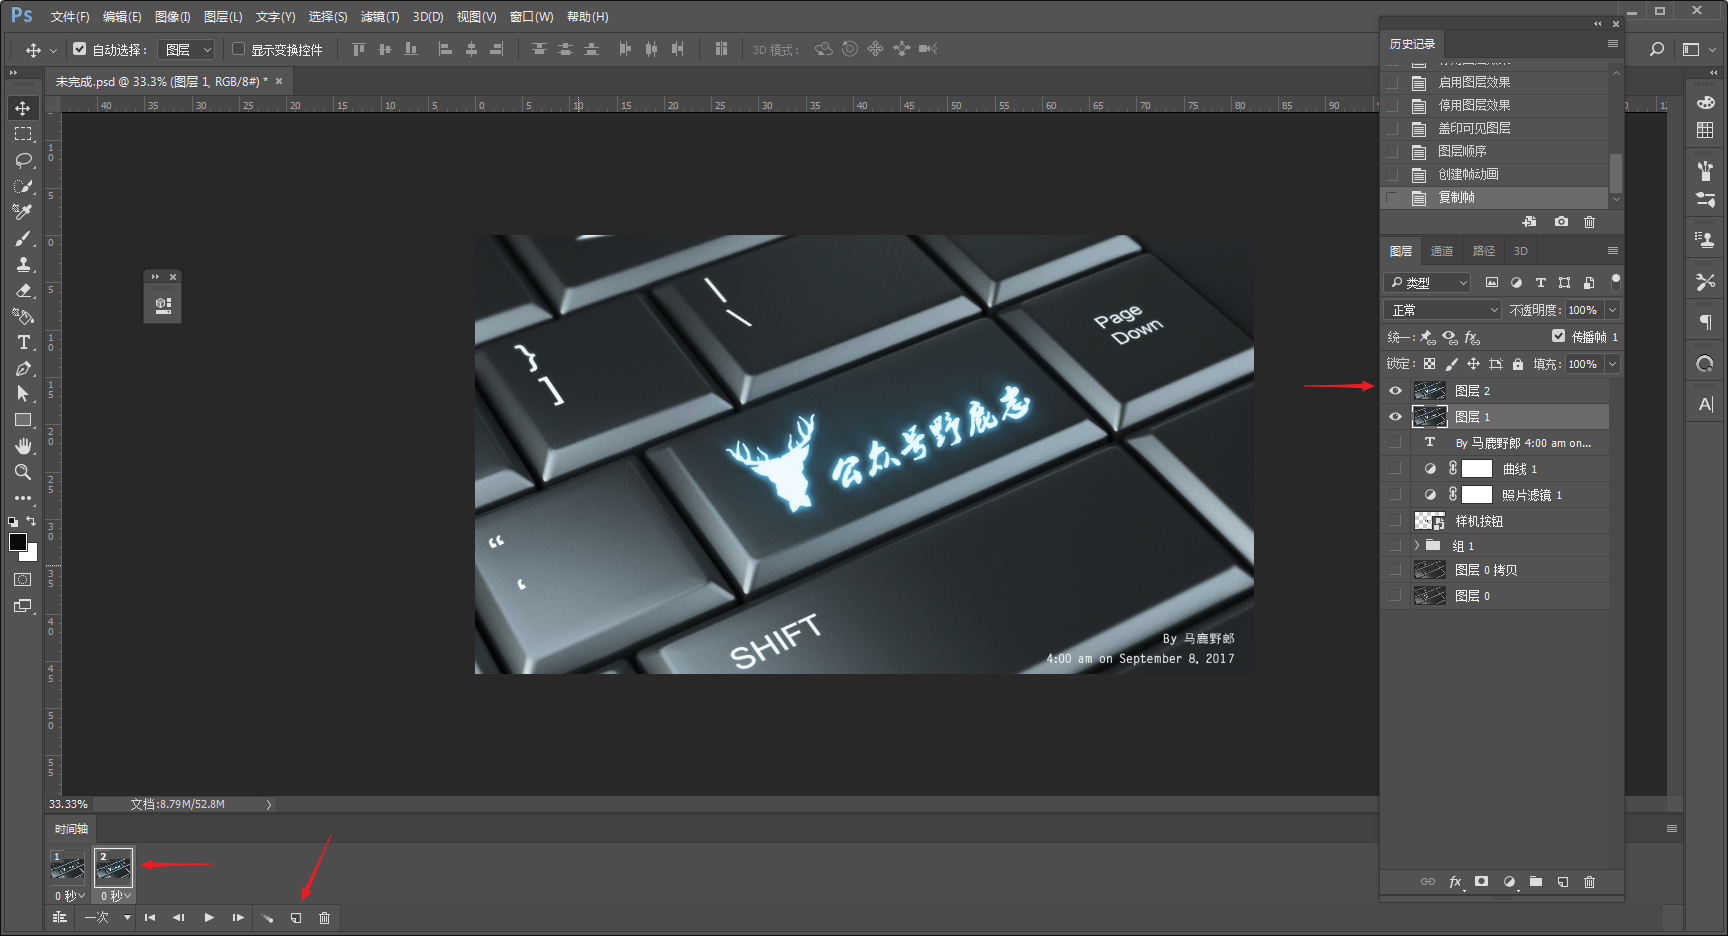
Task: Click the History panel scrollbar
Action: click(x=1615, y=172)
